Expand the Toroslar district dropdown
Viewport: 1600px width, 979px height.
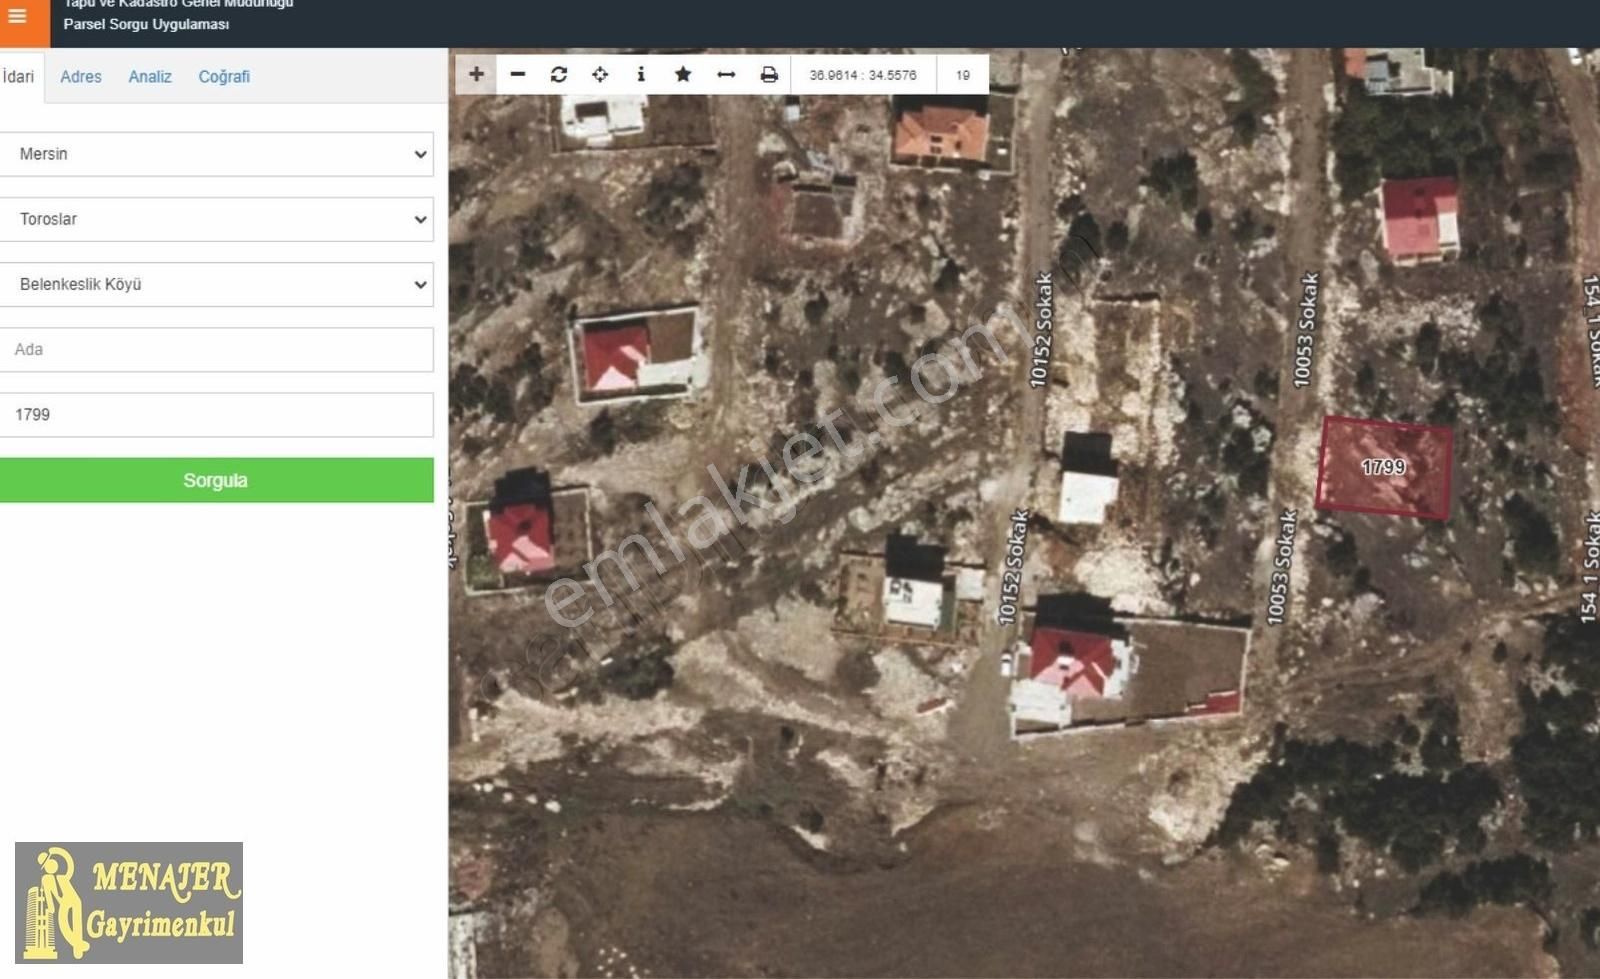[x=216, y=219]
